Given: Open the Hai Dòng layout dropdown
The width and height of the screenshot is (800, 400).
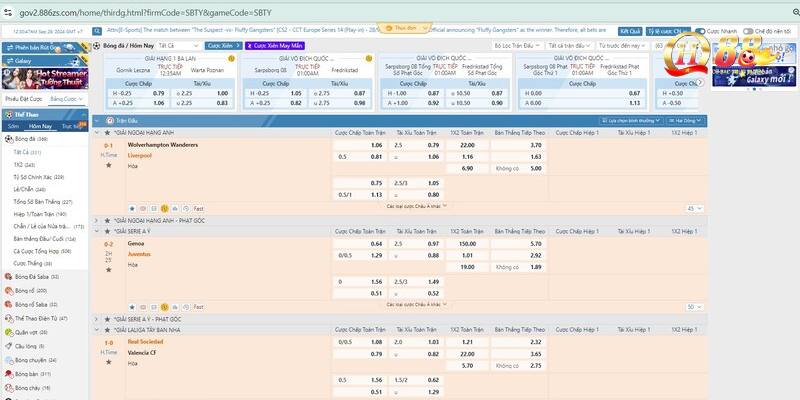Looking at the screenshot, I should click(685, 121).
